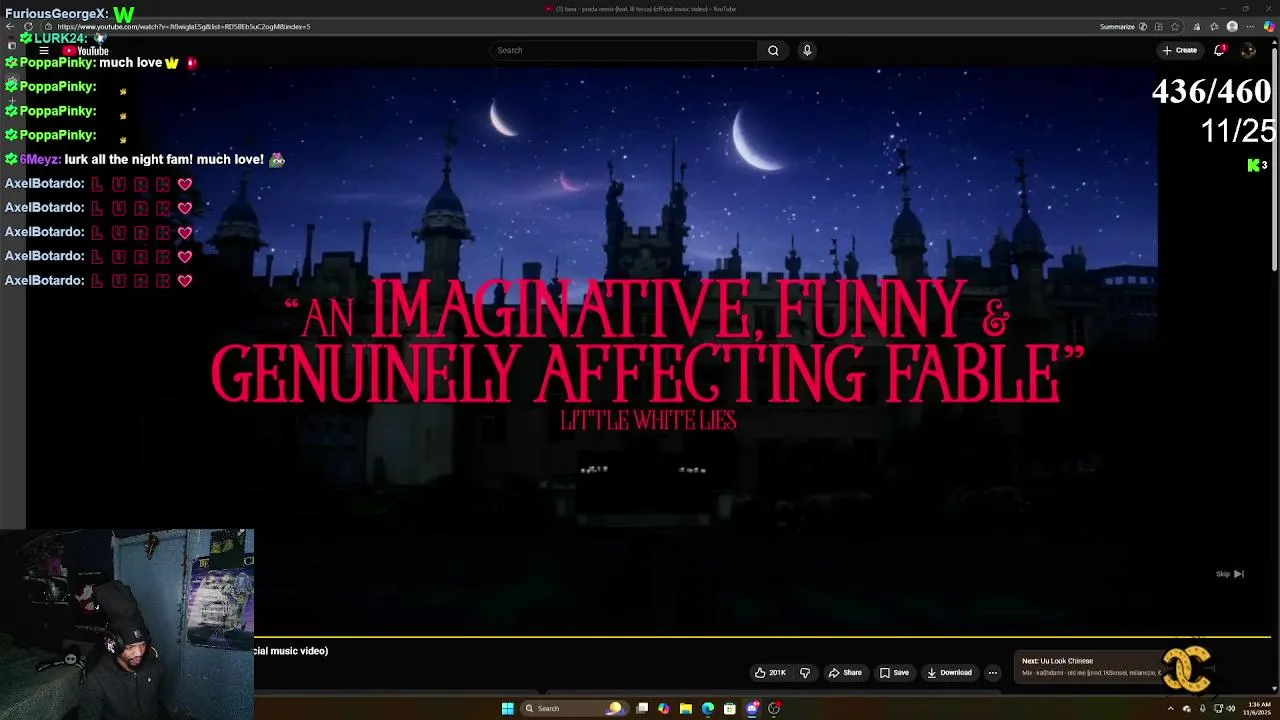
Task: Go to the YouTube home logo
Action: tap(85, 50)
